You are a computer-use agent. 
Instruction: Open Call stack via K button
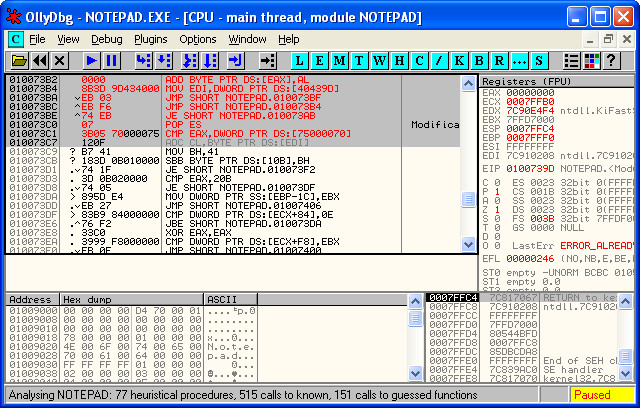tap(459, 61)
